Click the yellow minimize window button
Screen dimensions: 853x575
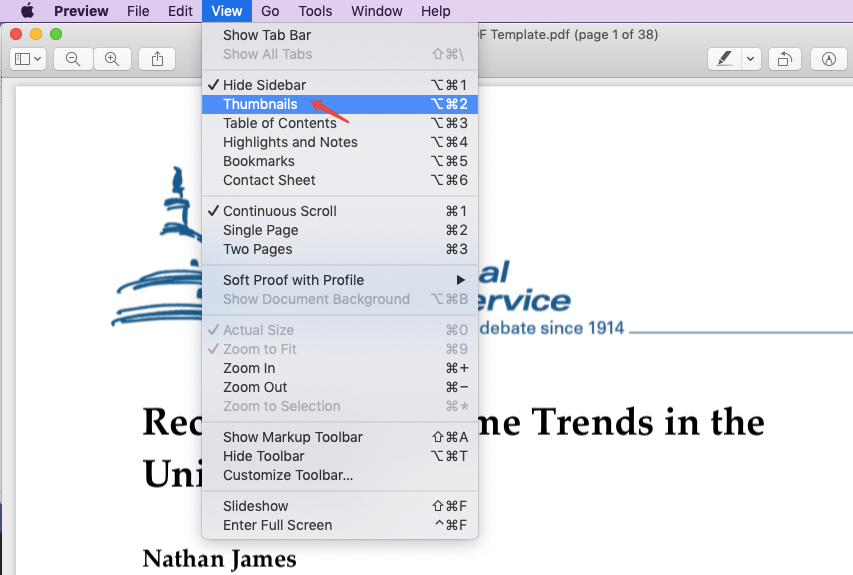point(36,34)
